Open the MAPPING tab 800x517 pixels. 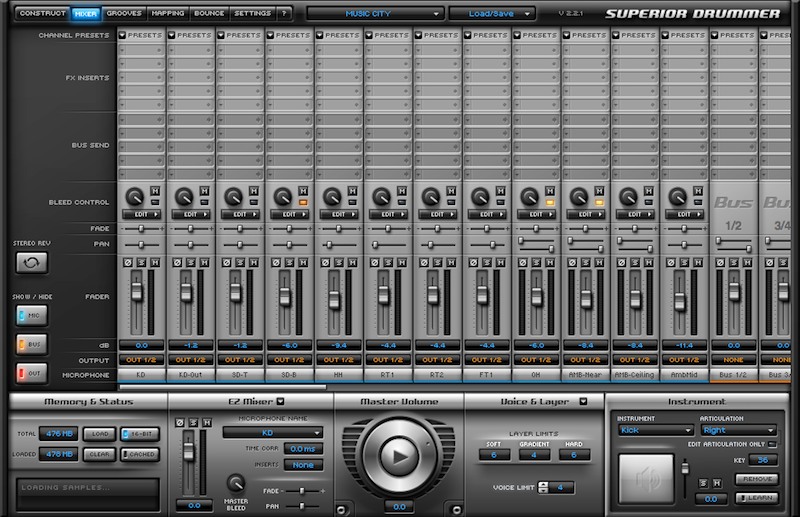click(x=168, y=13)
